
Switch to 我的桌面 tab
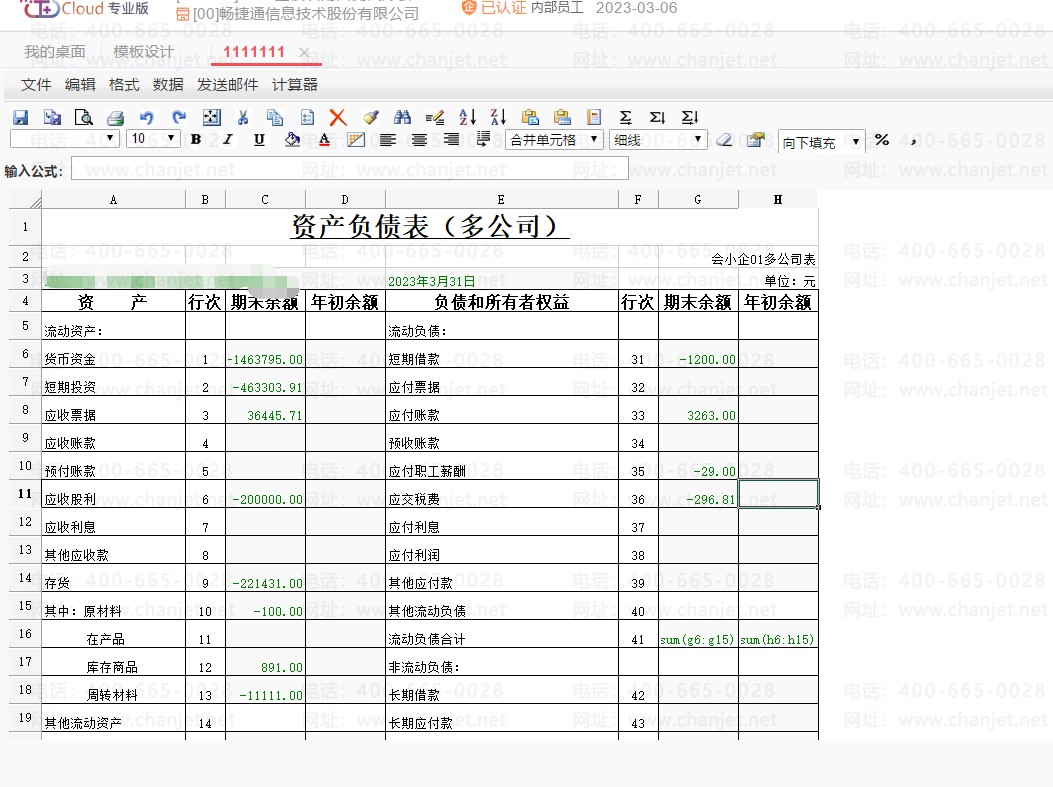pos(55,52)
